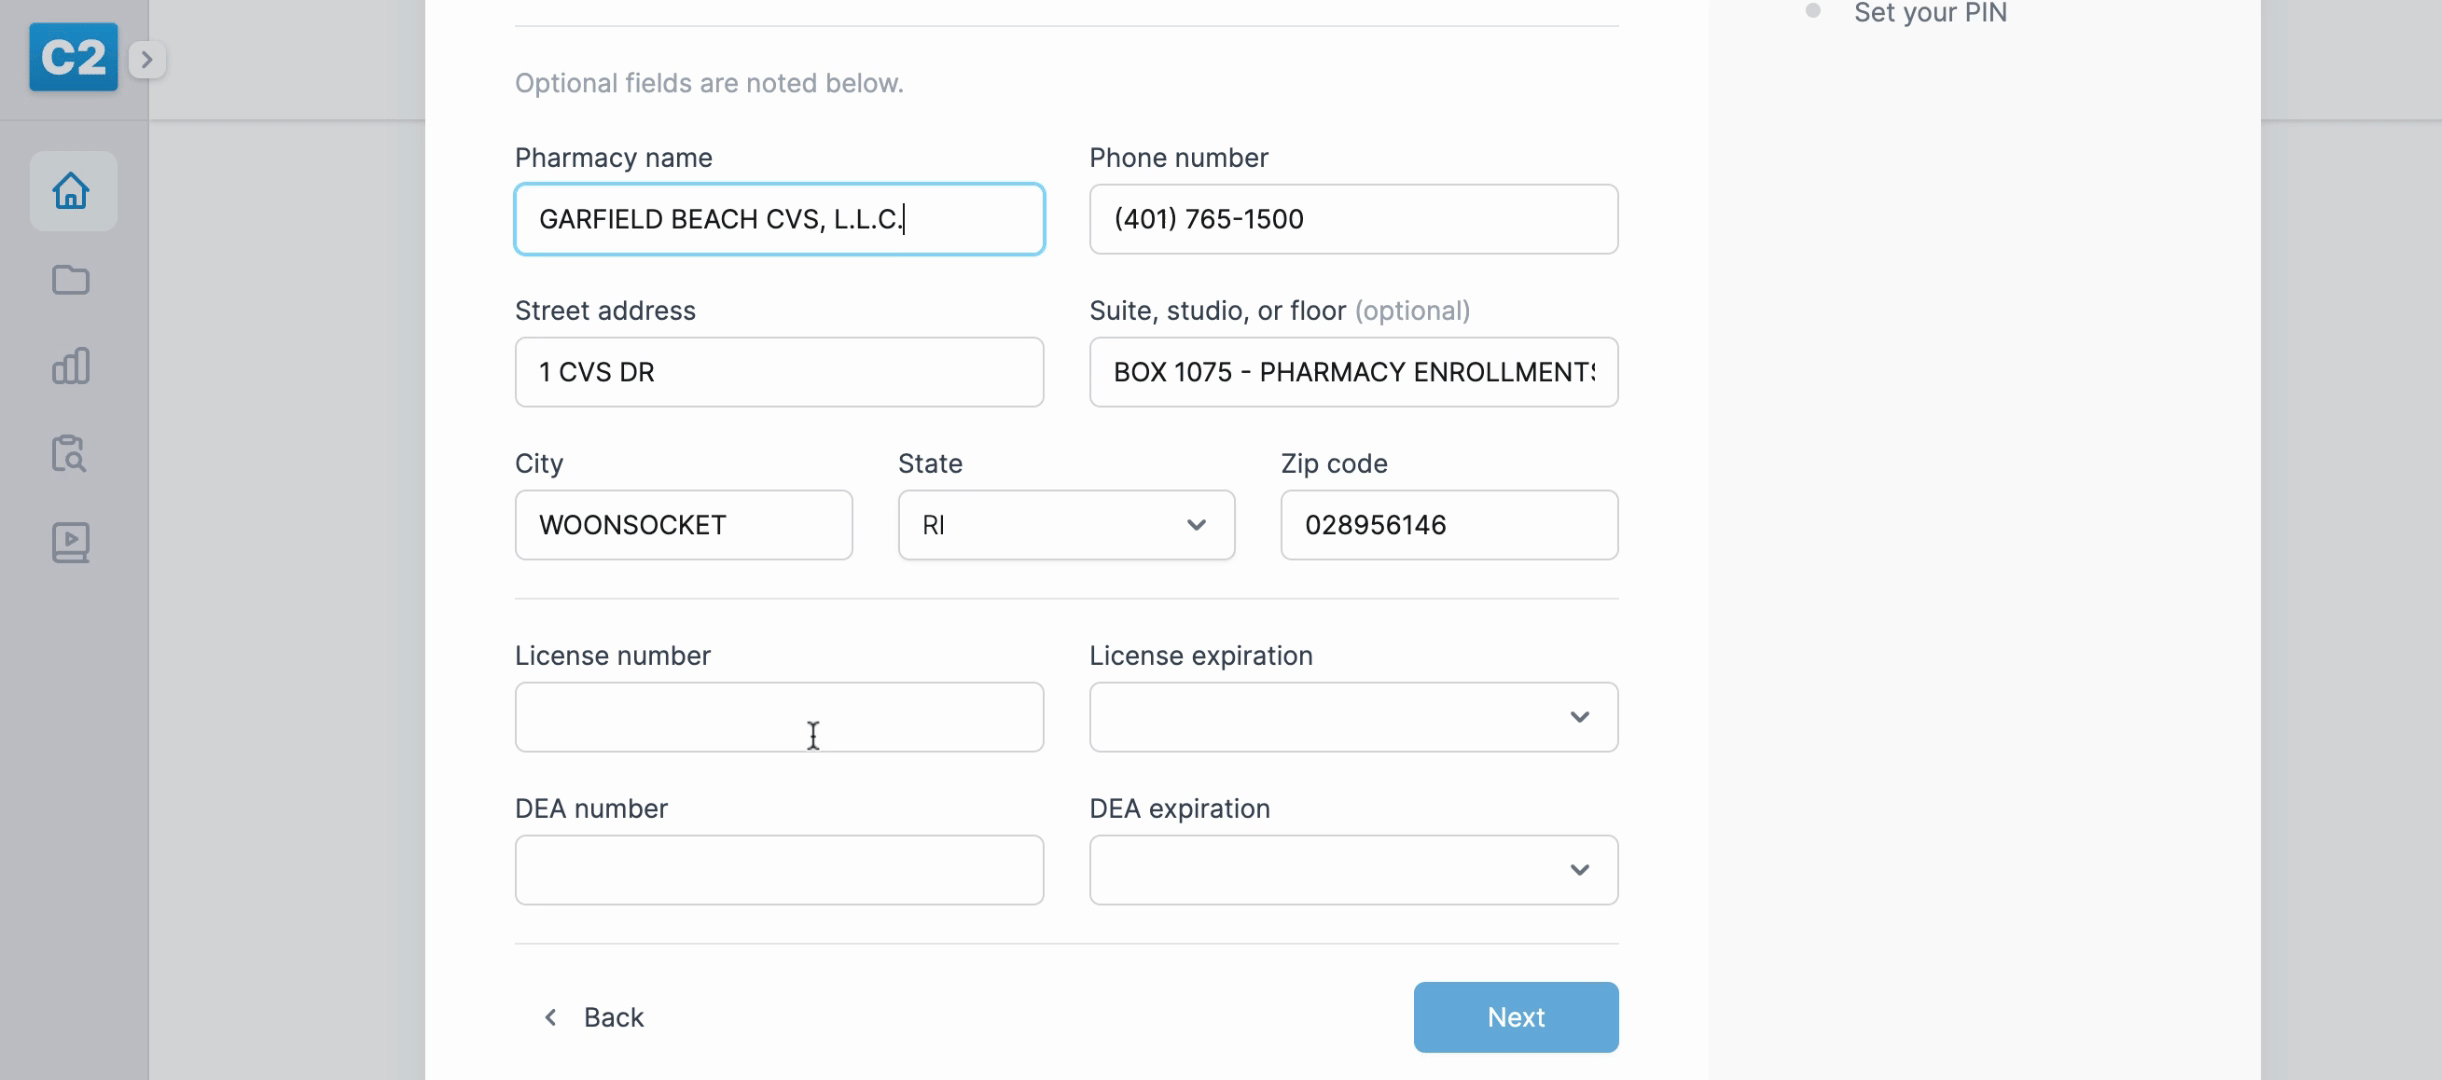Click the DEA number input field
Viewport: 2442px width, 1080px height.
779,870
